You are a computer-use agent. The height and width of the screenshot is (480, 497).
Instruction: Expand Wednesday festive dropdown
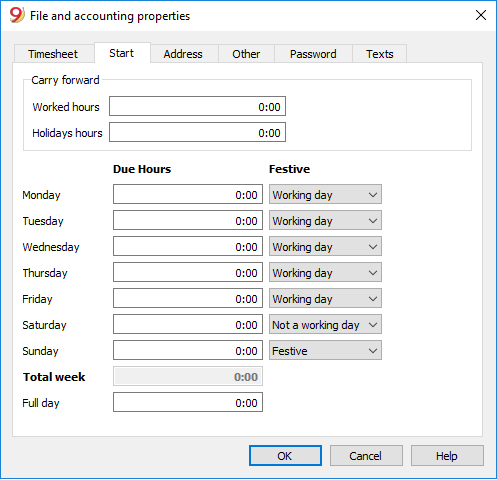[x=325, y=246]
